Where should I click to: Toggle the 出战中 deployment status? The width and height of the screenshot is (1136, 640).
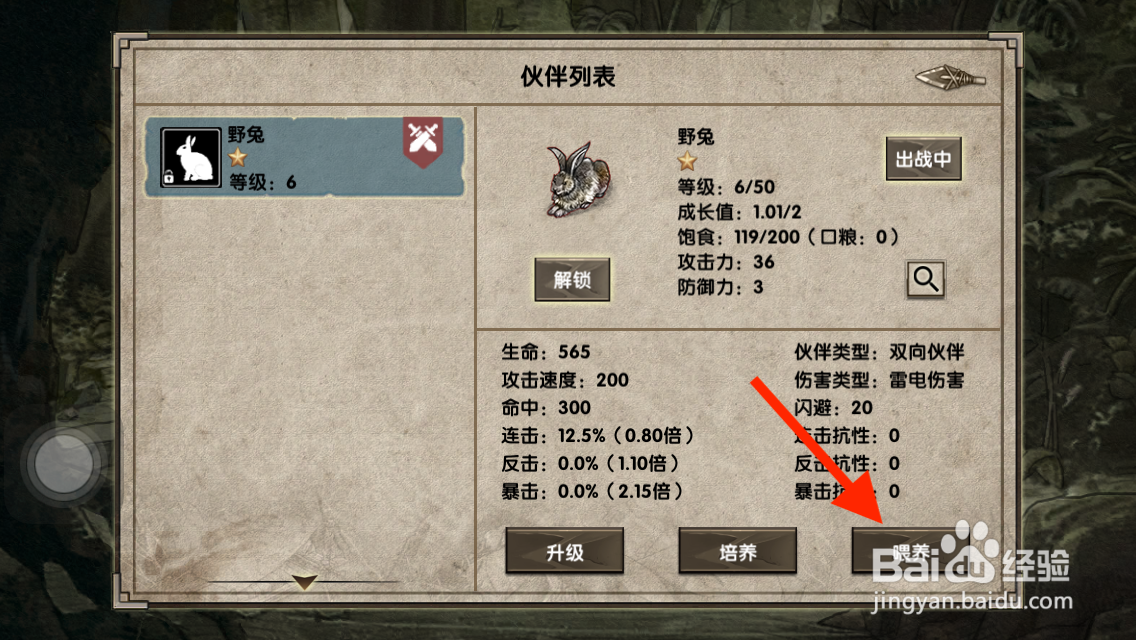923,159
